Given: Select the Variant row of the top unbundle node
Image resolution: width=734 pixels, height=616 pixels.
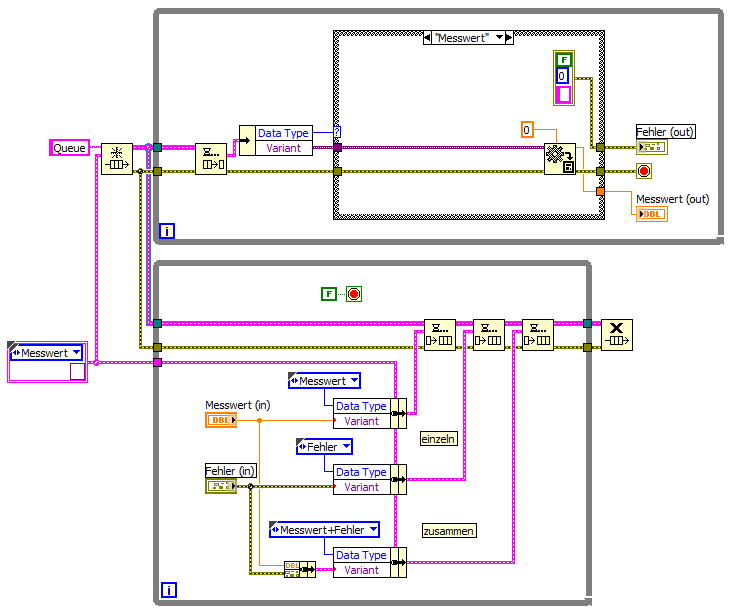Looking at the screenshot, I should point(284,148).
